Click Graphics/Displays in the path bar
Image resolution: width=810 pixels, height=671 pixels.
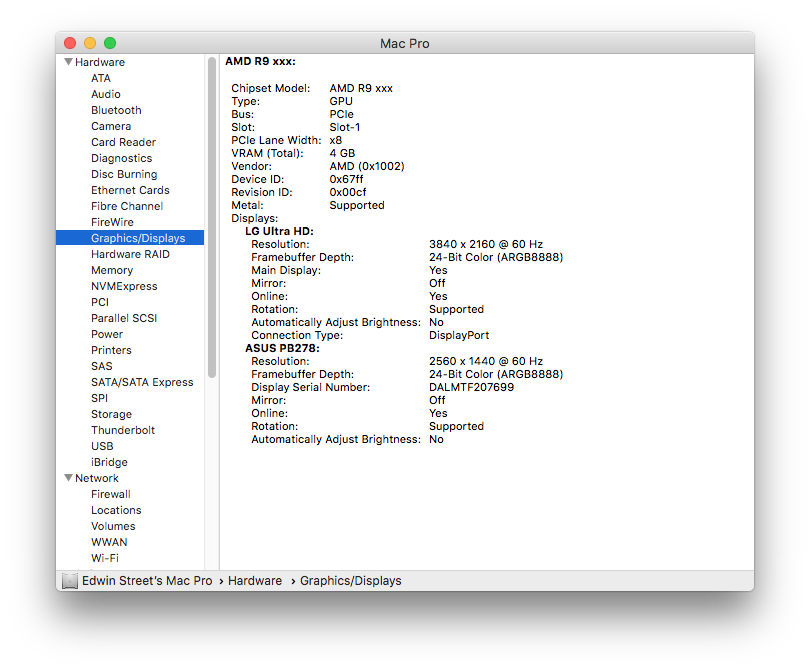click(x=350, y=581)
